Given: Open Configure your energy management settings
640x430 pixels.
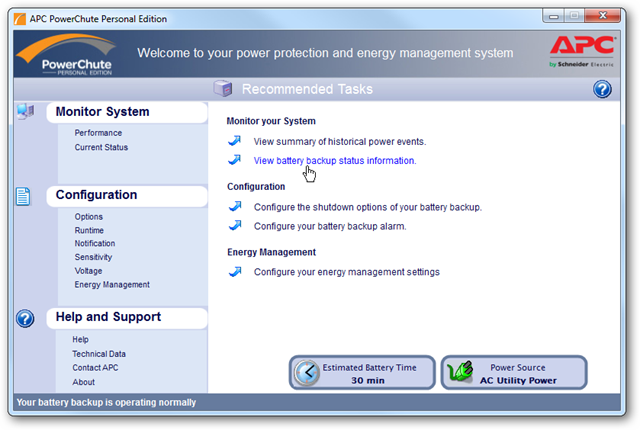Looking at the screenshot, I should point(346,271).
